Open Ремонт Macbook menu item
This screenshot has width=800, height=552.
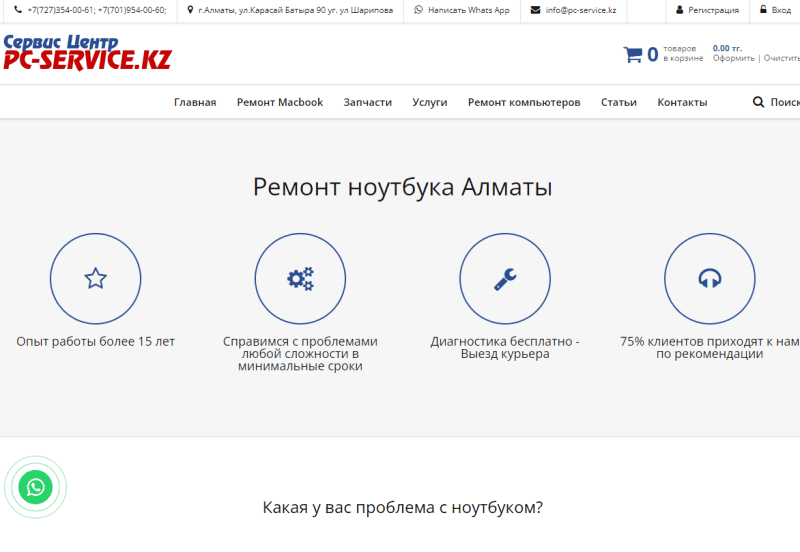(x=280, y=102)
